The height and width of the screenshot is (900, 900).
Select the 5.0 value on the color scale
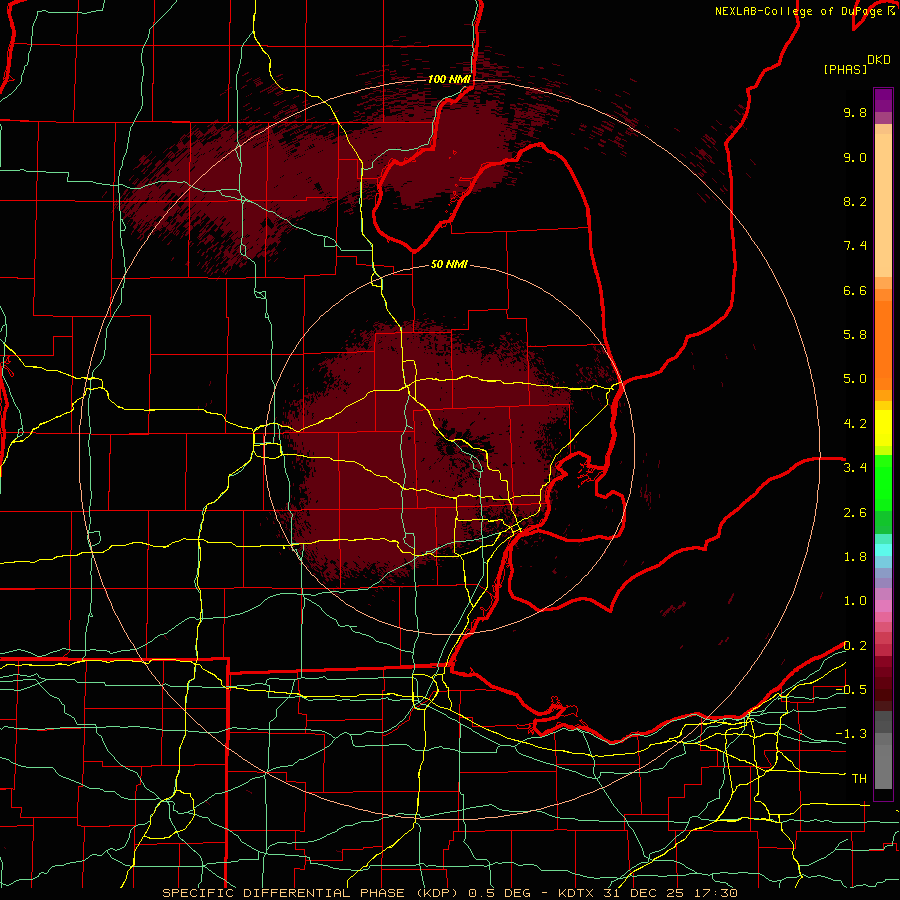(x=855, y=379)
